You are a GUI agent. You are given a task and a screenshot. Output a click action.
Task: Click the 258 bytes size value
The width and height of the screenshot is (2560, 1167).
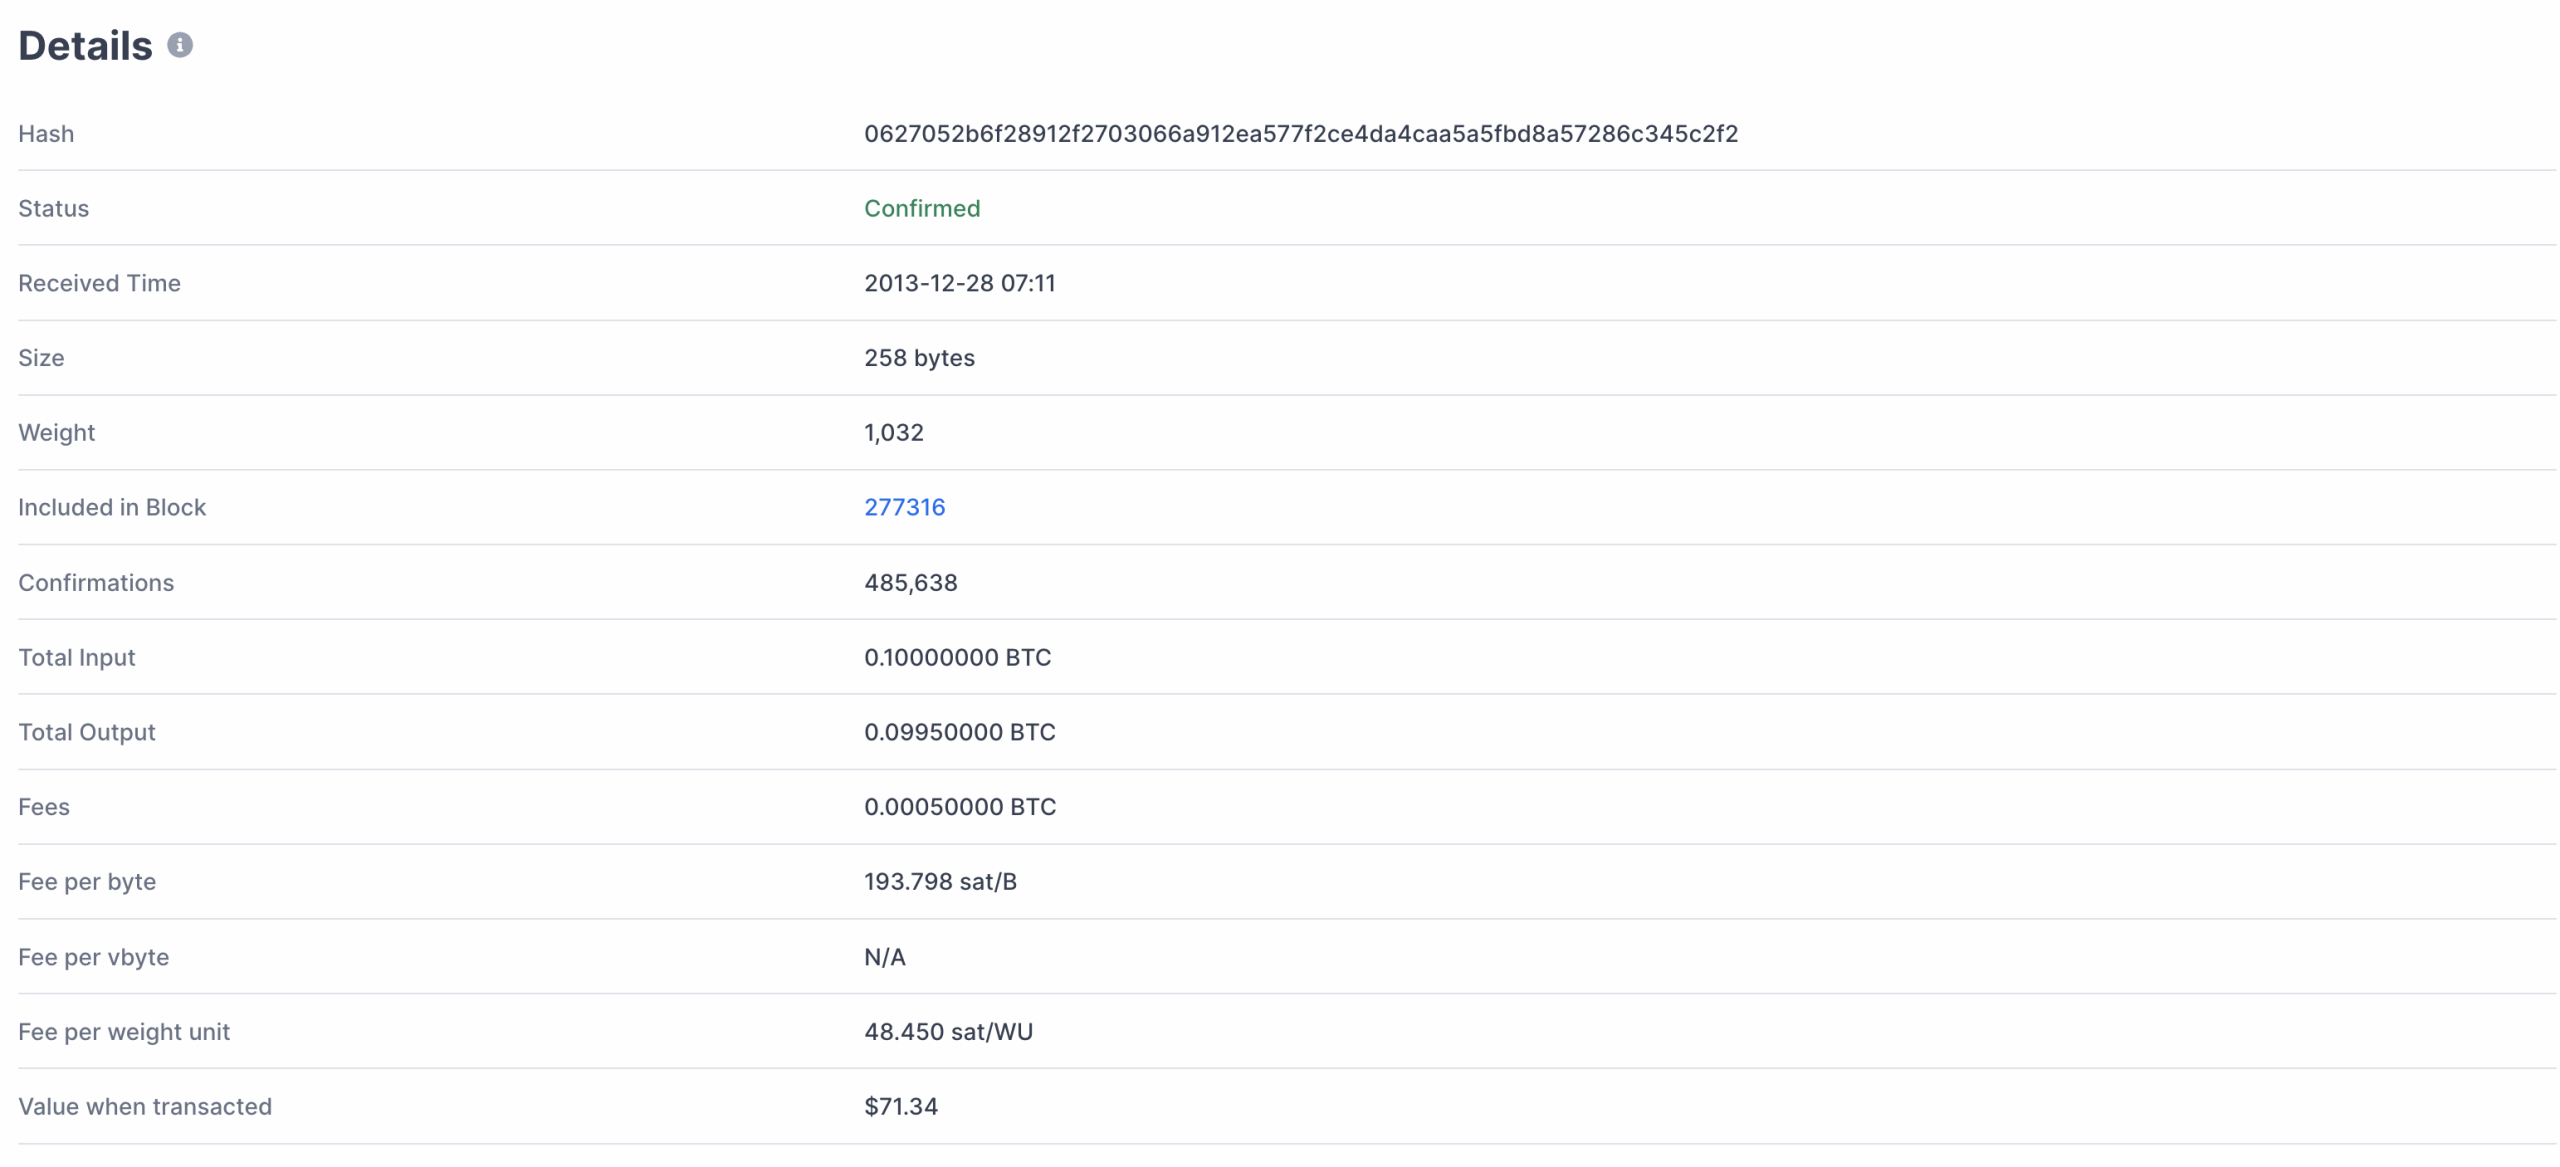pyautogui.click(x=919, y=358)
